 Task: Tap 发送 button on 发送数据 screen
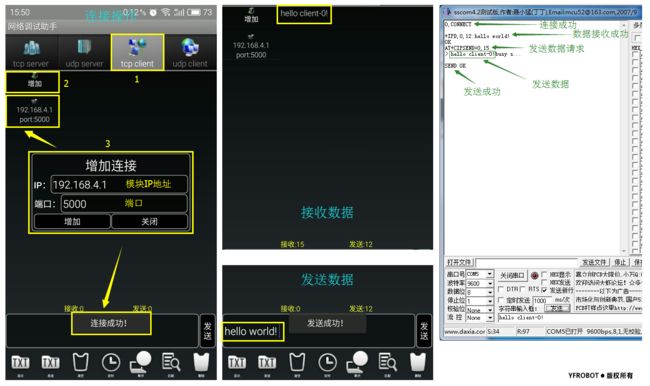[x=424, y=330]
